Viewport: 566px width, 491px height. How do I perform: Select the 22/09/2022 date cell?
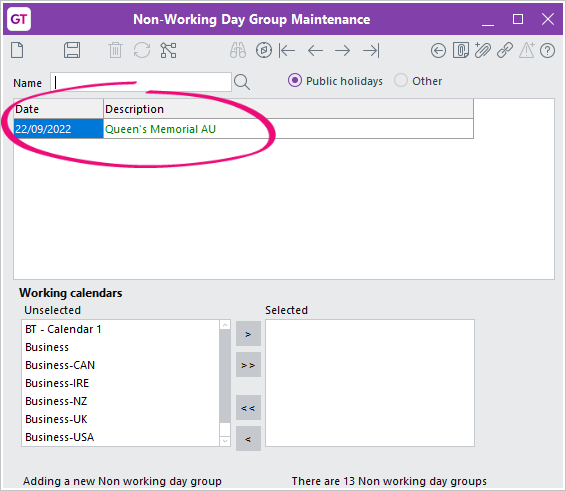(58, 129)
